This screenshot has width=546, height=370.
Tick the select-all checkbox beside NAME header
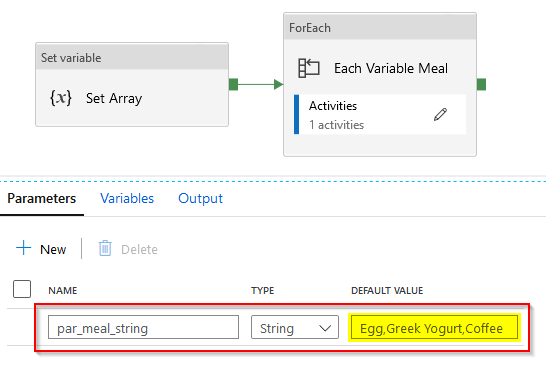(22, 289)
